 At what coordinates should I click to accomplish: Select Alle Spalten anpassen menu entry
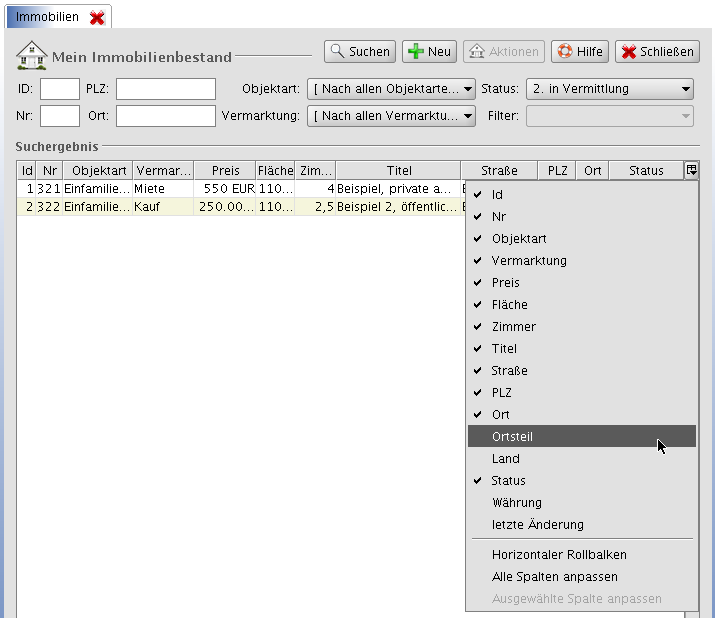click(554, 577)
